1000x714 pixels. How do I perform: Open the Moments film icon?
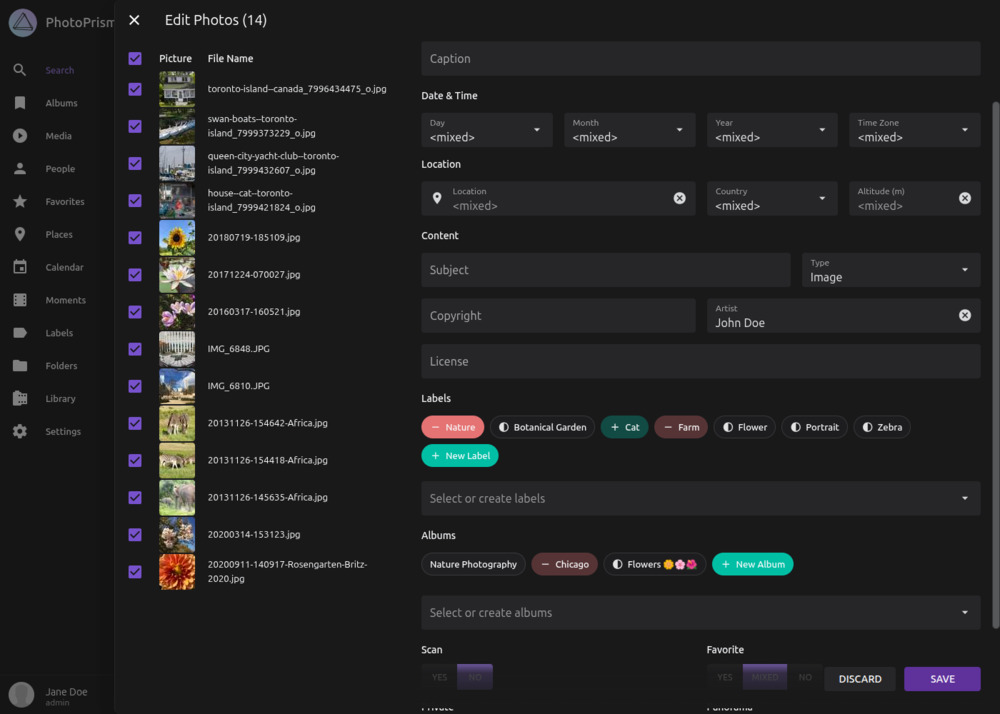point(20,300)
